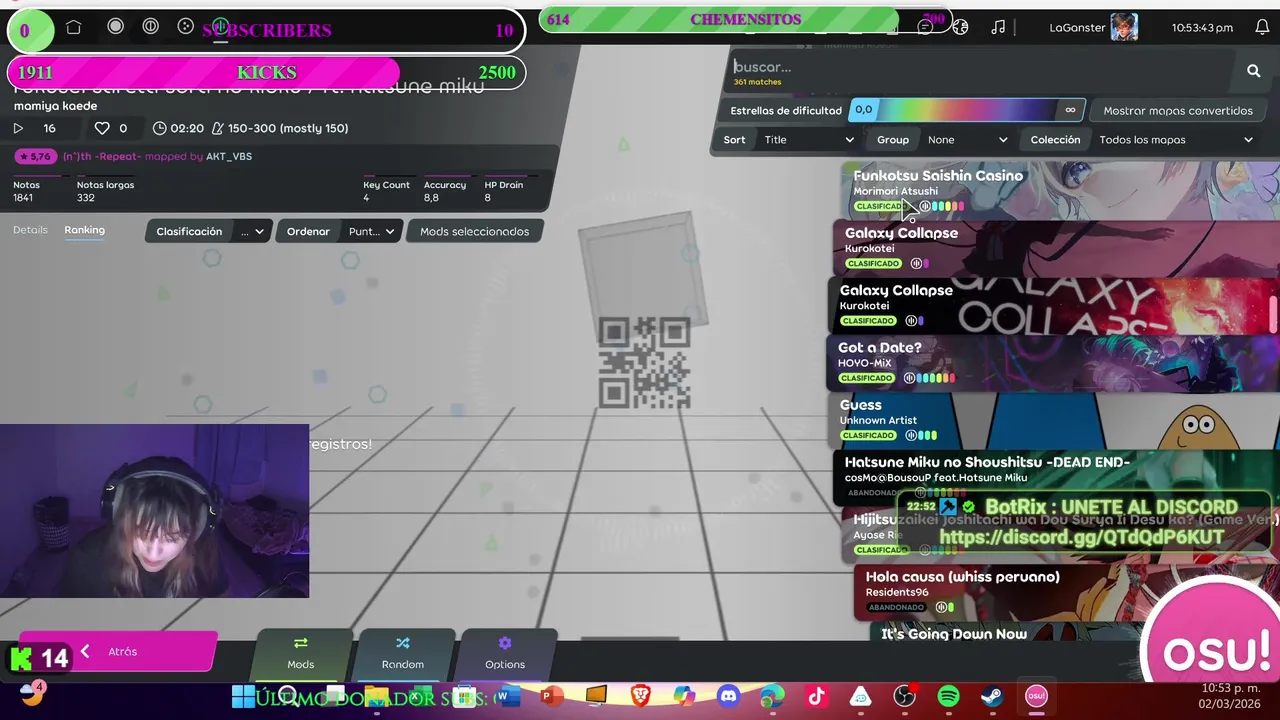Open the Ordenar Punt... dropdown

(x=340, y=231)
